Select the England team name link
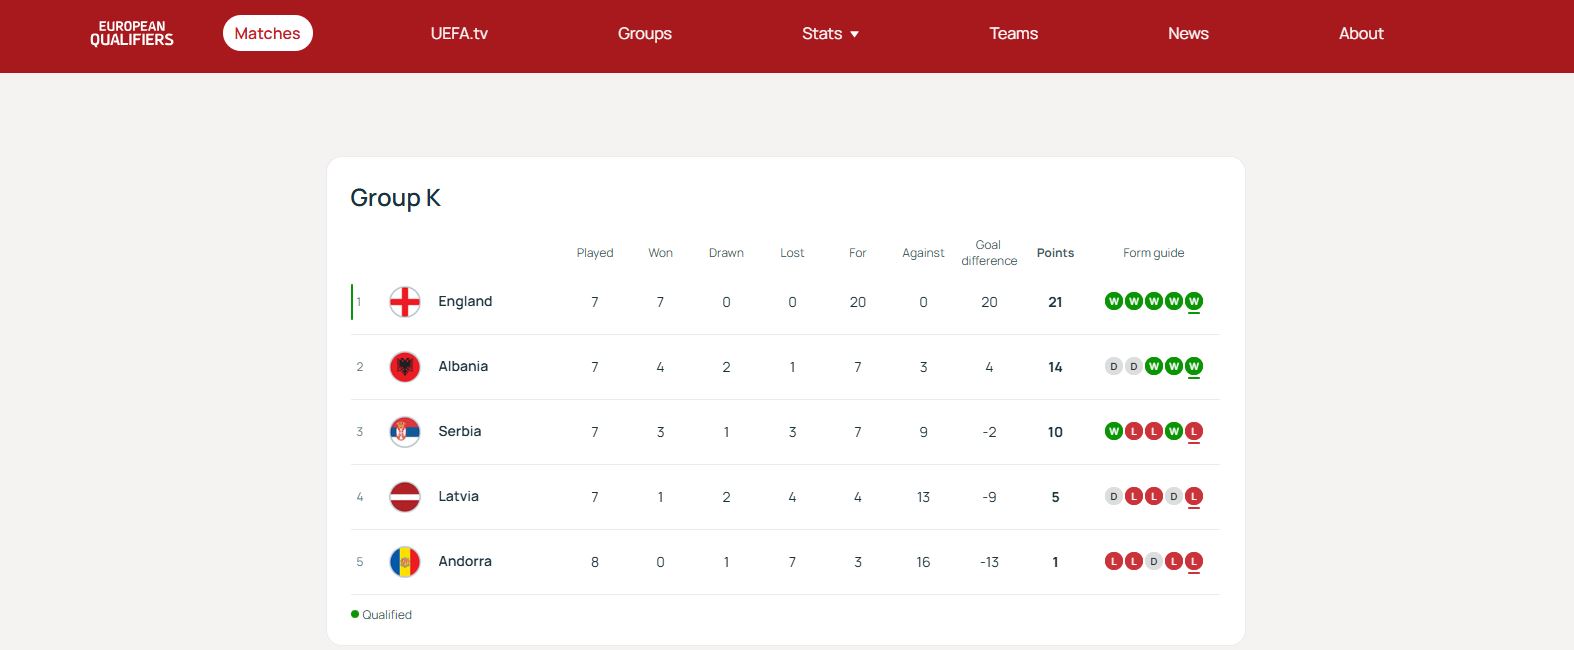1574x650 pixels. [x=465, y=302]
